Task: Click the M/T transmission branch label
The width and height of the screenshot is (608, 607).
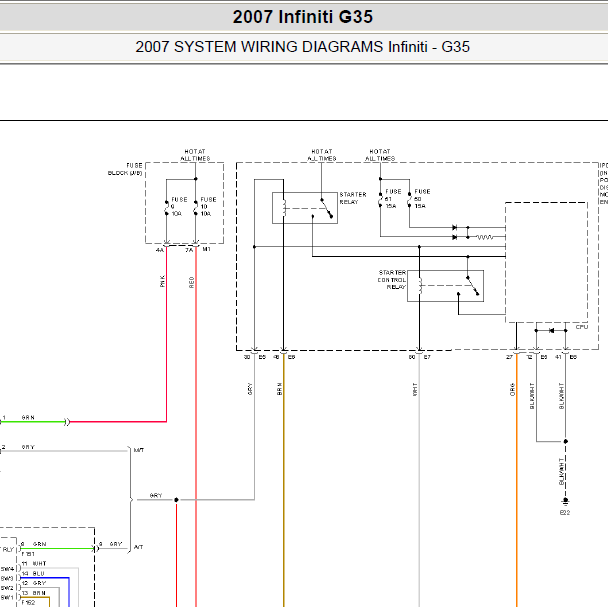Action: point(139,450)
